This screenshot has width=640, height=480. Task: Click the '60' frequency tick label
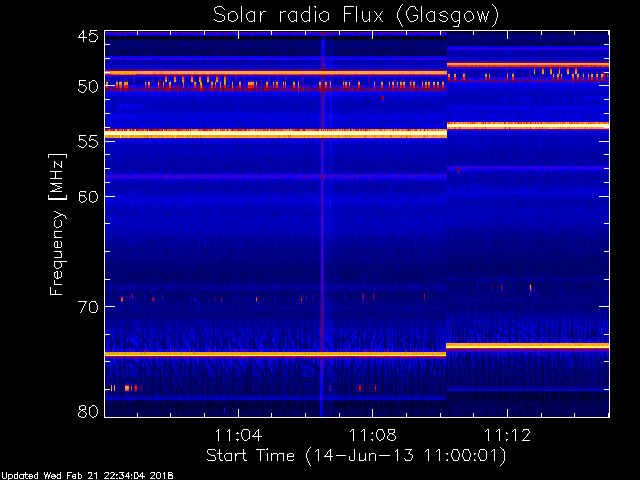[x=88, y=196]
